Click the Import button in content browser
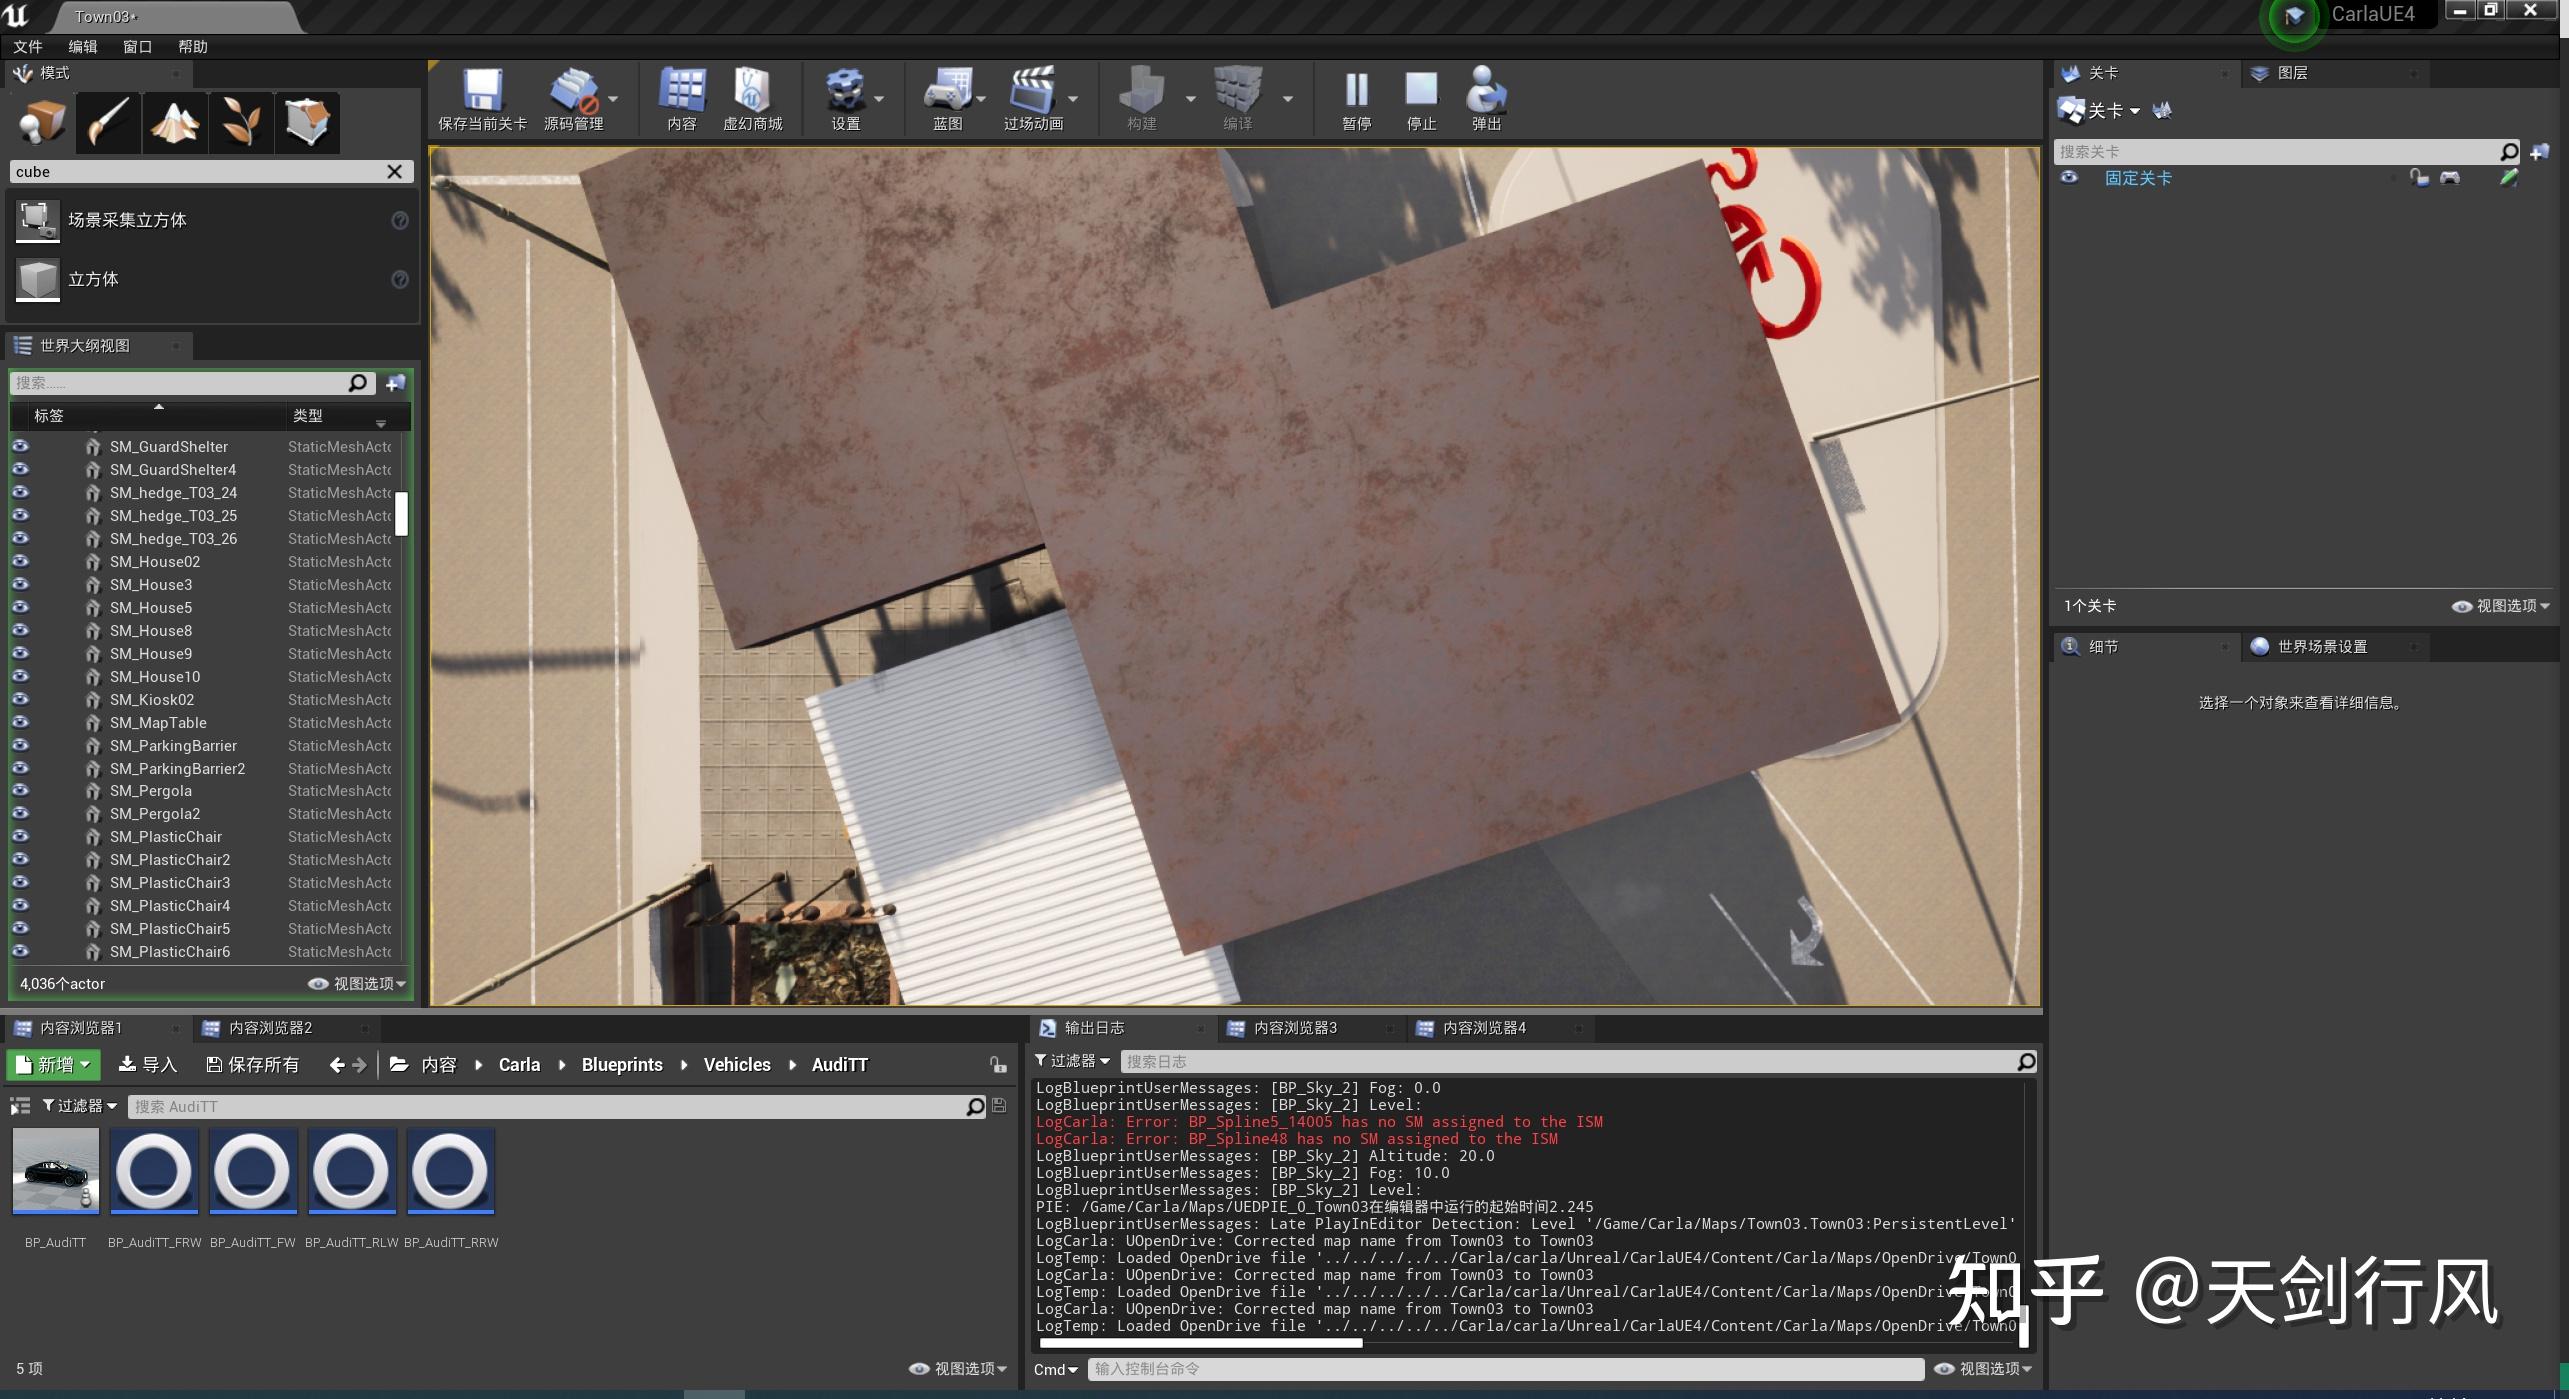 pyautogui.click(x=148, y=1065)
